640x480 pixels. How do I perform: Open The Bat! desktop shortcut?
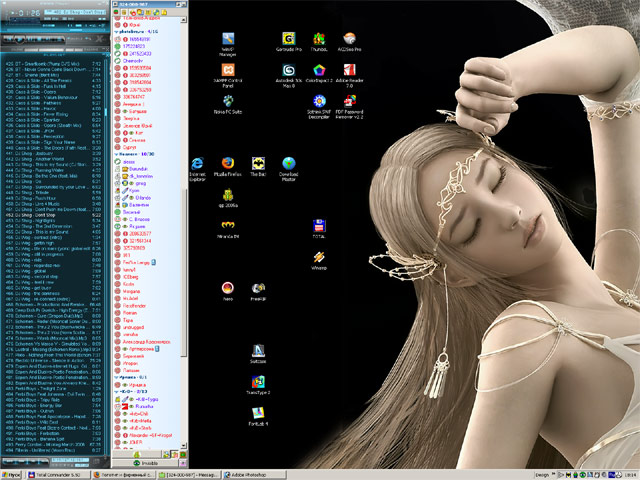coord(258,167)
